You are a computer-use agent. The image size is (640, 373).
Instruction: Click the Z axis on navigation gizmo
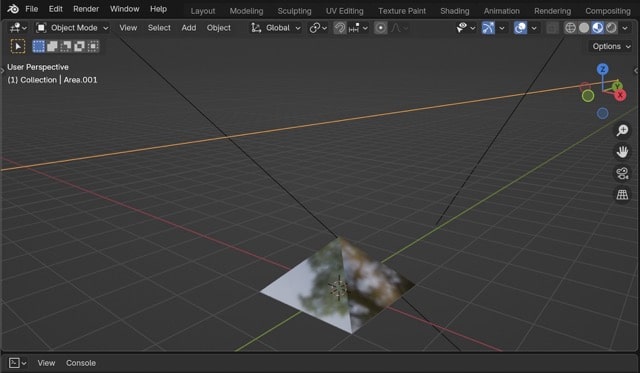602,69
